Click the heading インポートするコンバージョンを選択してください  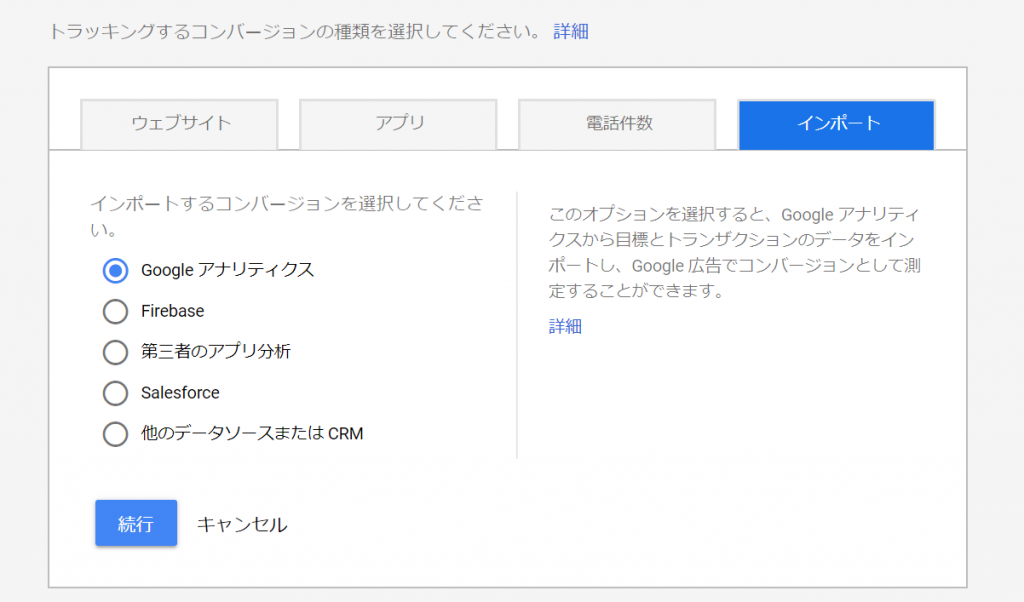click(x=287, y=216)
